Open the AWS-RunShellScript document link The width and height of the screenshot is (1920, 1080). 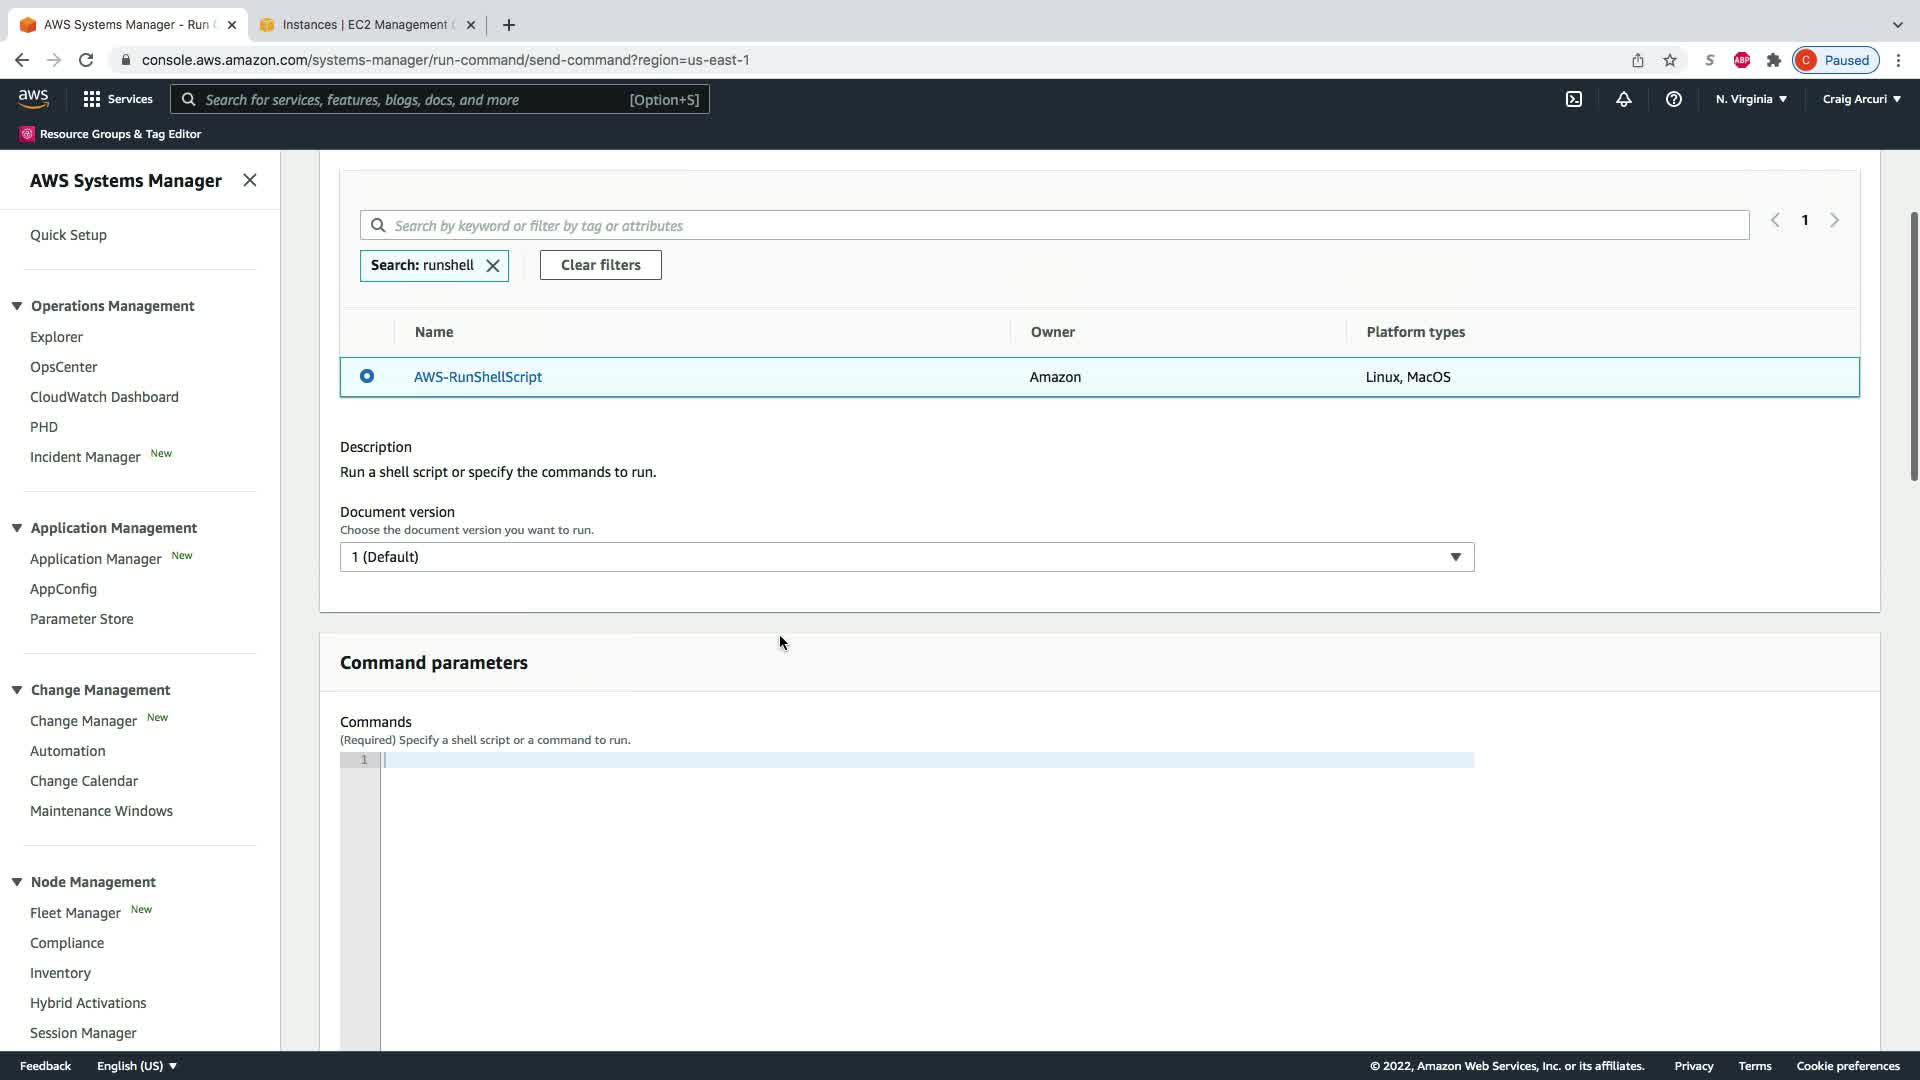point(478,377)
